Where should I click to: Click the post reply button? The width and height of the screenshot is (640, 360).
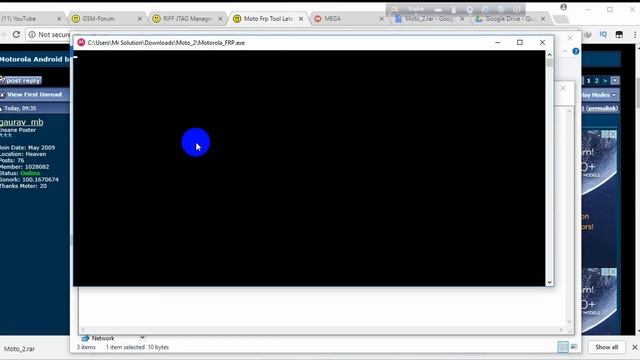point(20,80)
